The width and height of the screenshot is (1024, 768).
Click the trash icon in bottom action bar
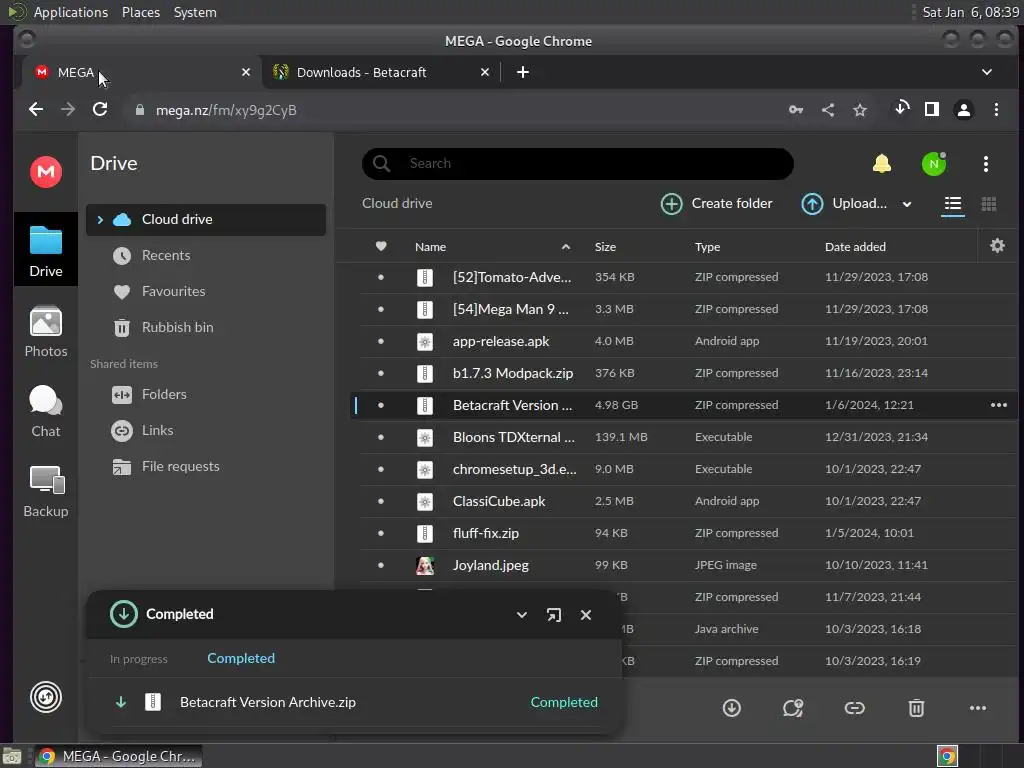[x=916, y=708]
